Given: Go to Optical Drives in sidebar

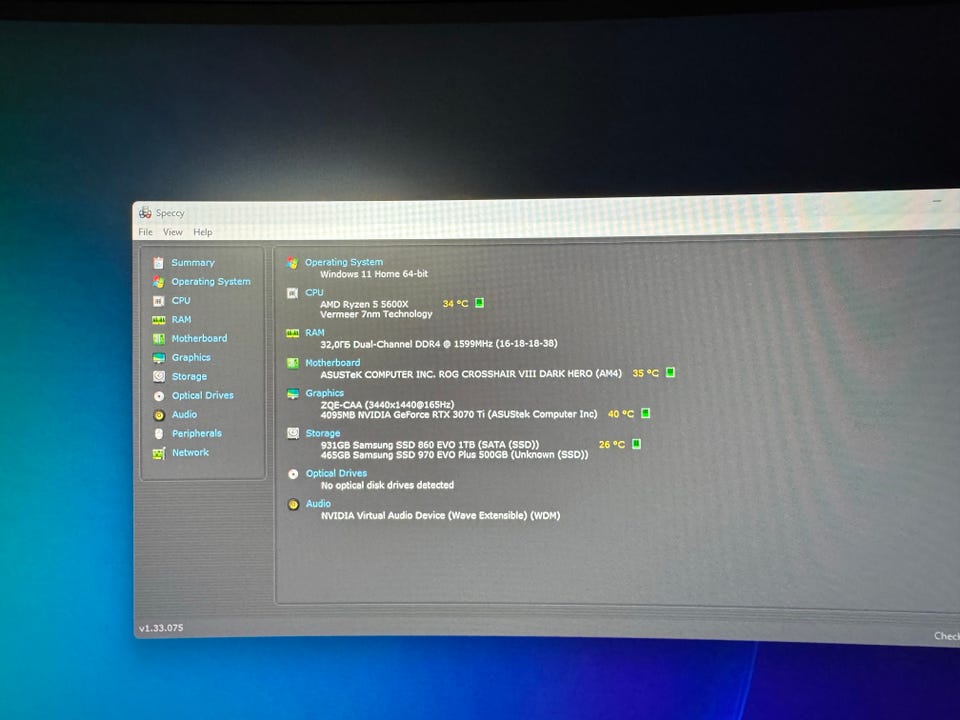Looking at the screenshot, I should (x=203, y=396).
